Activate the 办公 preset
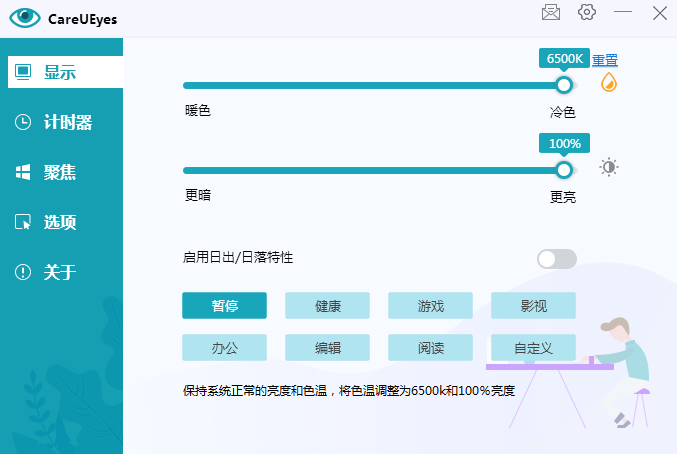The width and height of the screenshot is (677, 454). click(225, 347)
